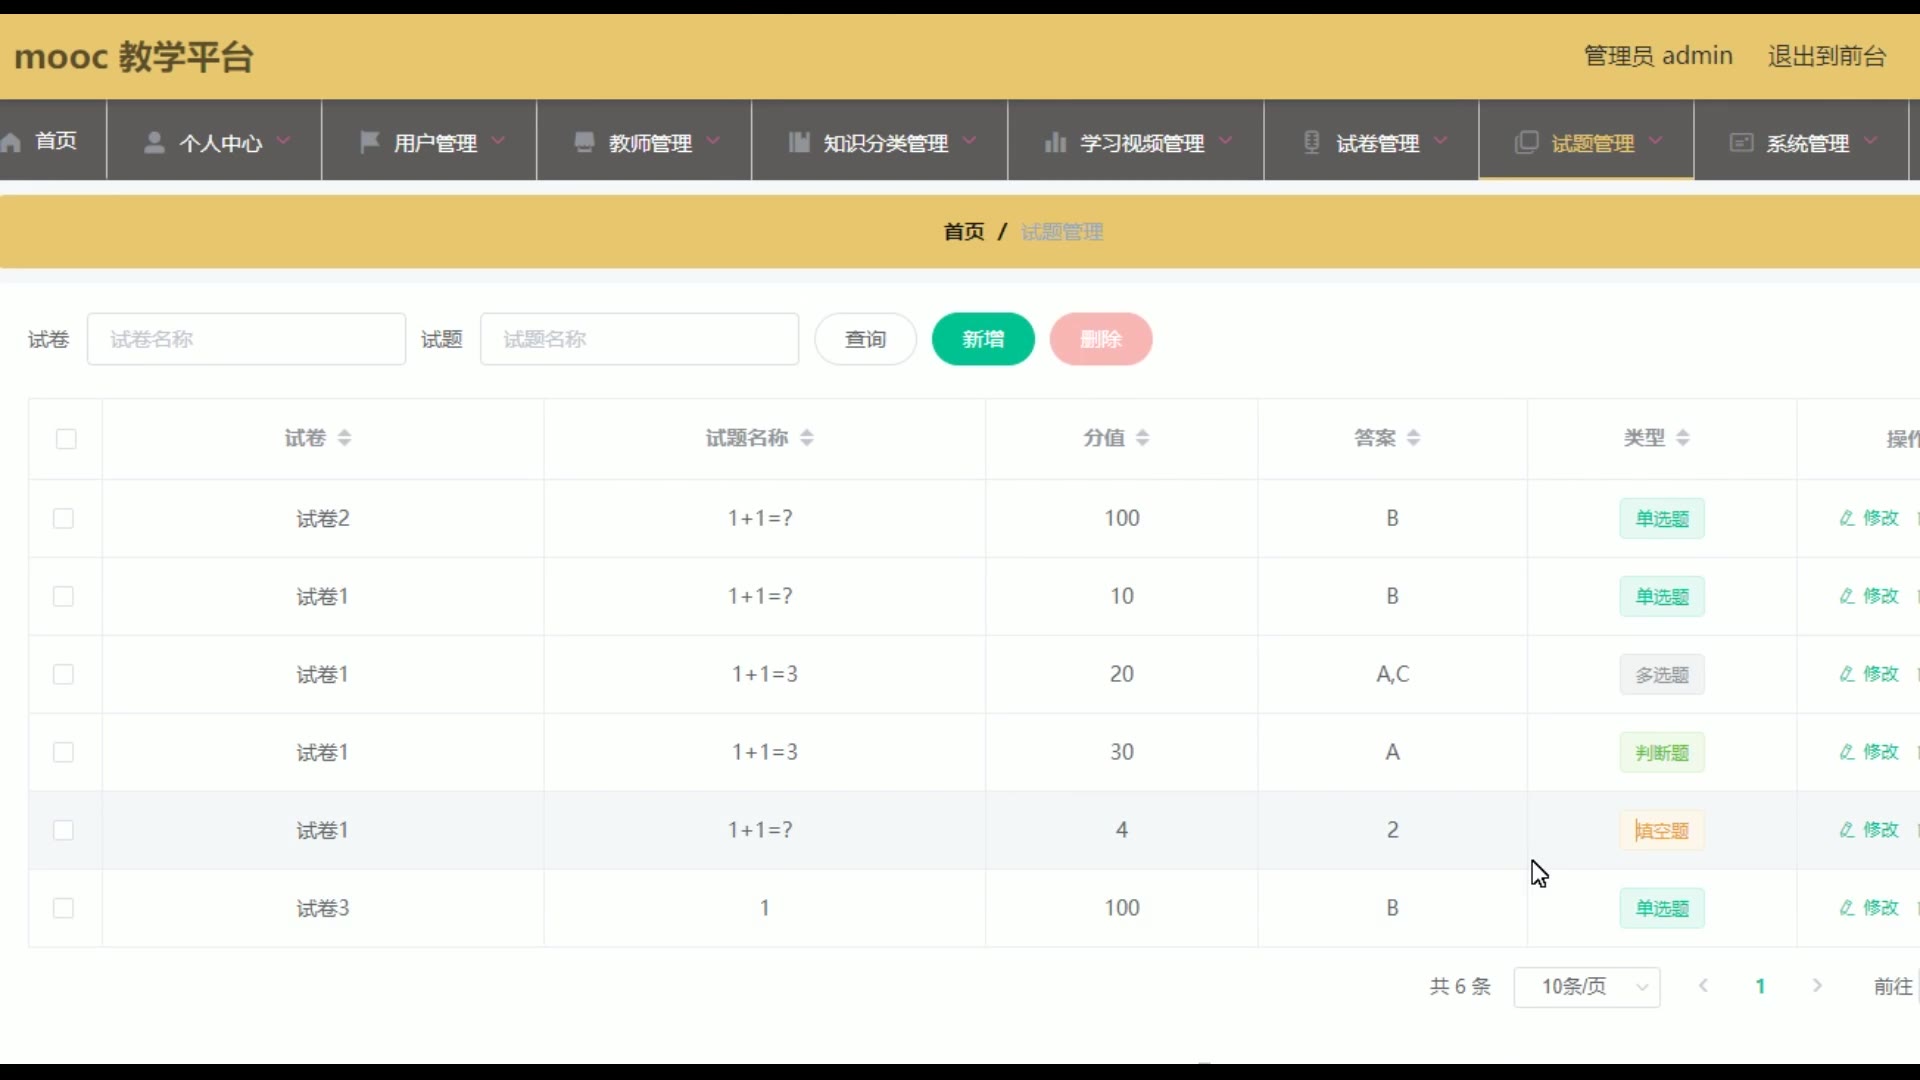Expand the 试卷管理 menu
This screenshot has height=1080, width=1920.
click(x=1377, y=143)
